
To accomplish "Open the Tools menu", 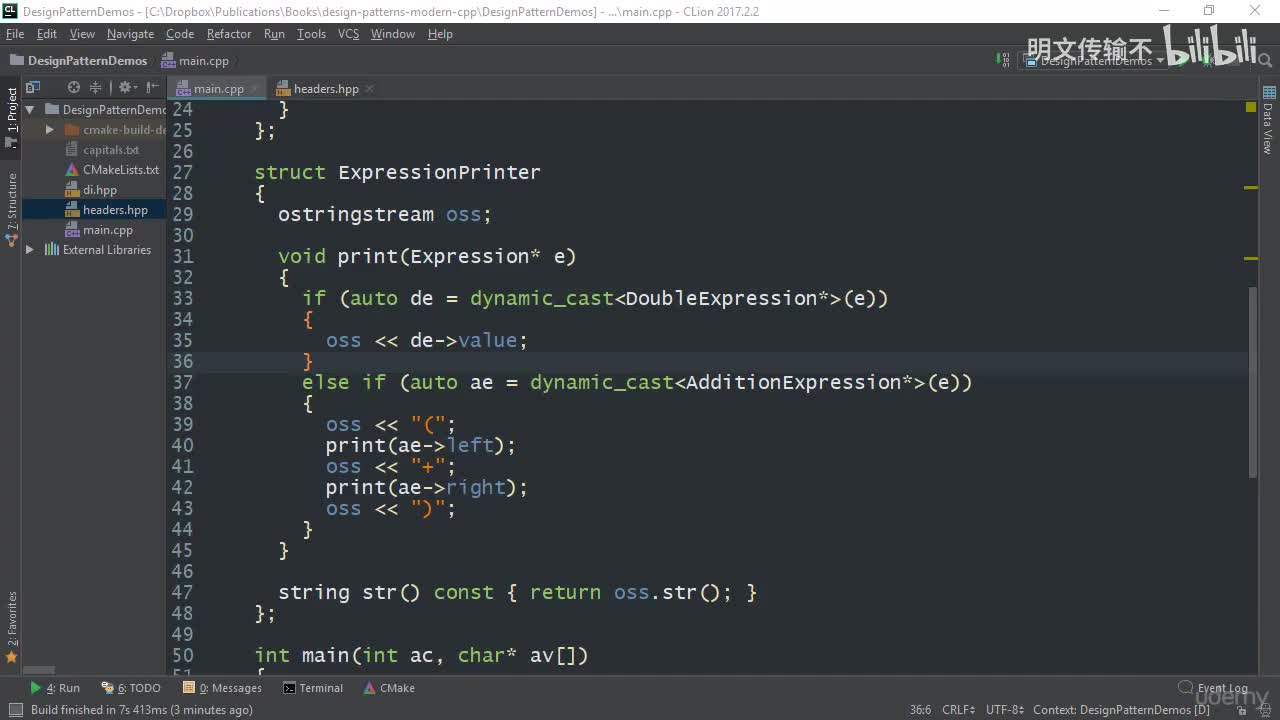I will coord(311,34).
